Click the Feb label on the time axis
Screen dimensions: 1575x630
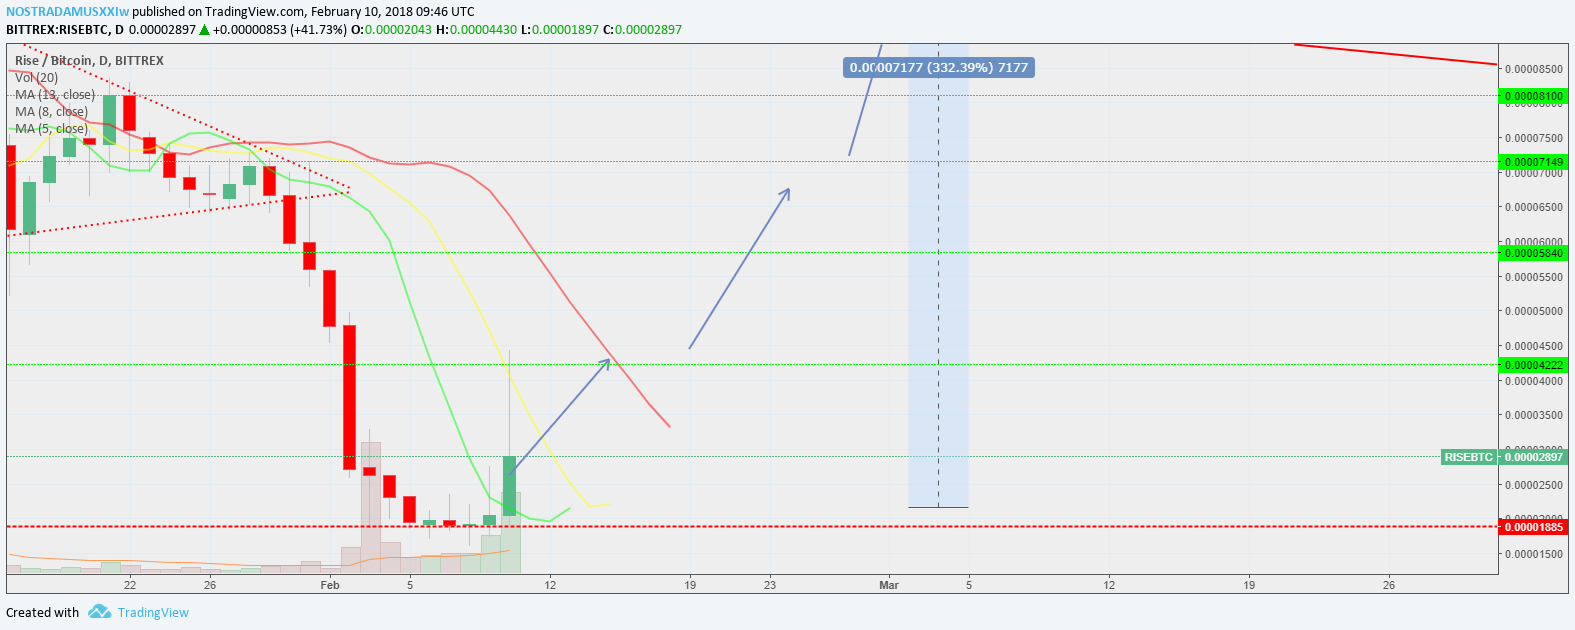[x=330, y=585]
